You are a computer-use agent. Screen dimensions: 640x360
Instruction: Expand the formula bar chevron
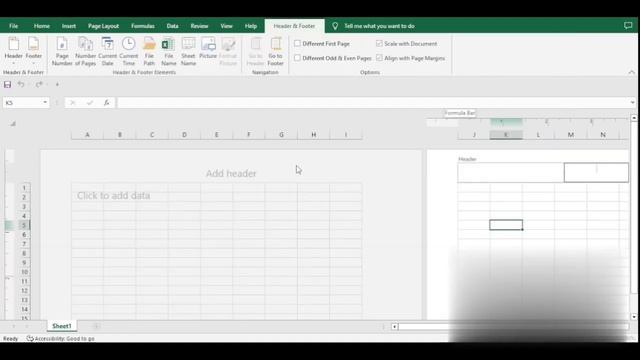coord(632,102)
